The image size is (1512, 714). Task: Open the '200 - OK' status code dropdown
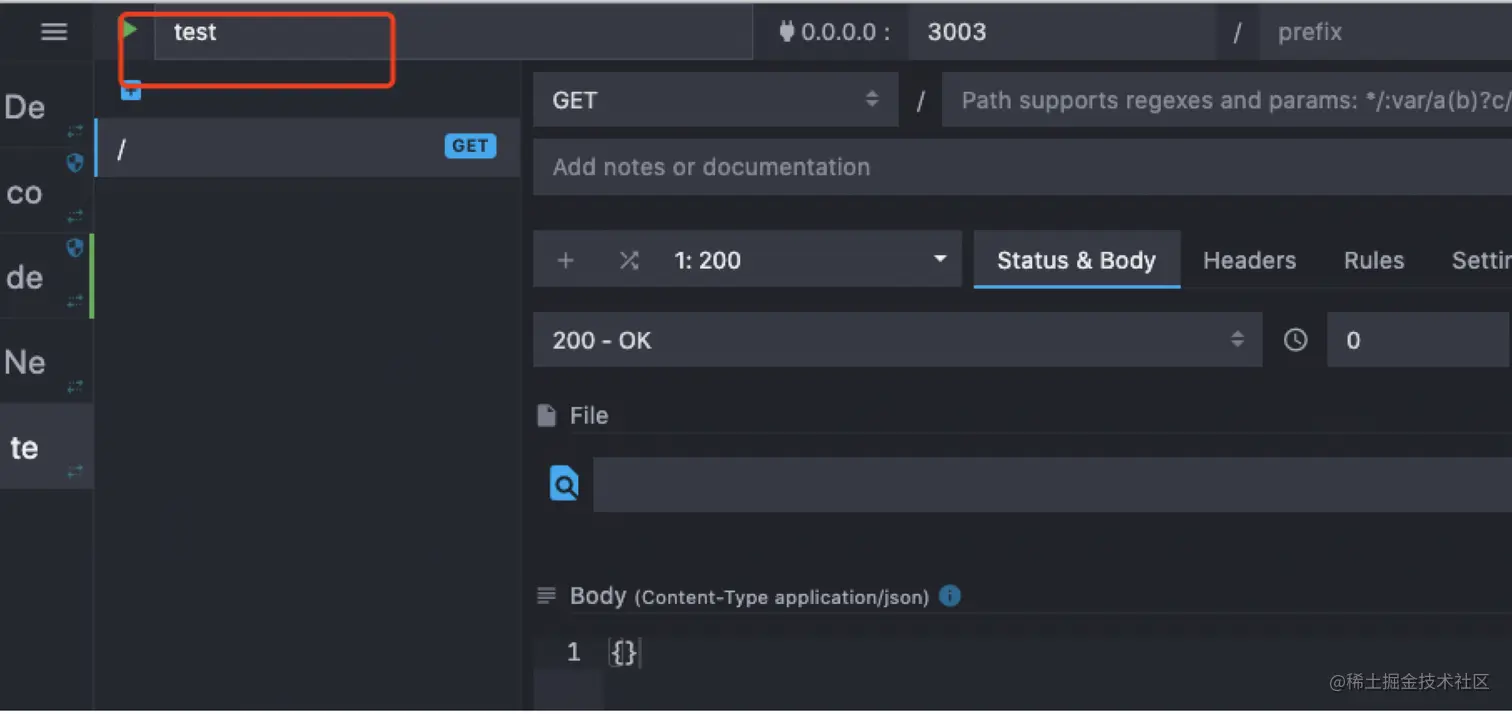pyautogui.click(x=898, y=340)
